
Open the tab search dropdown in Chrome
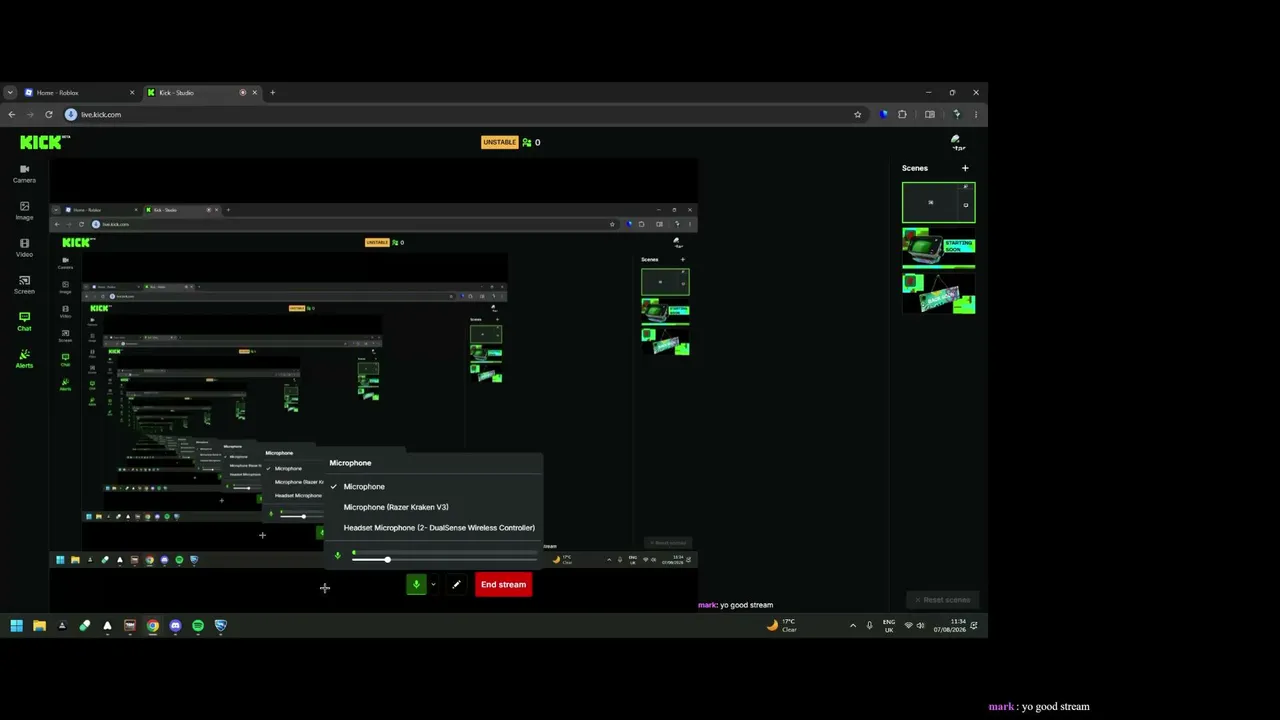pyautogui.click(x=10, y=92)
